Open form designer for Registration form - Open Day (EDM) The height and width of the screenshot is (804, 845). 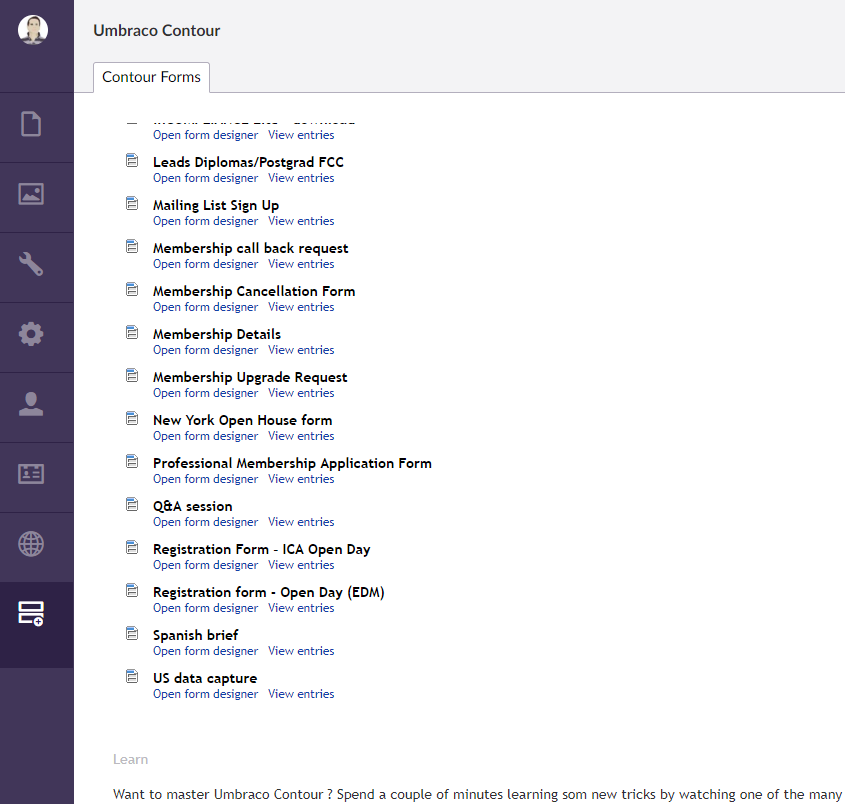click(205, 608)
